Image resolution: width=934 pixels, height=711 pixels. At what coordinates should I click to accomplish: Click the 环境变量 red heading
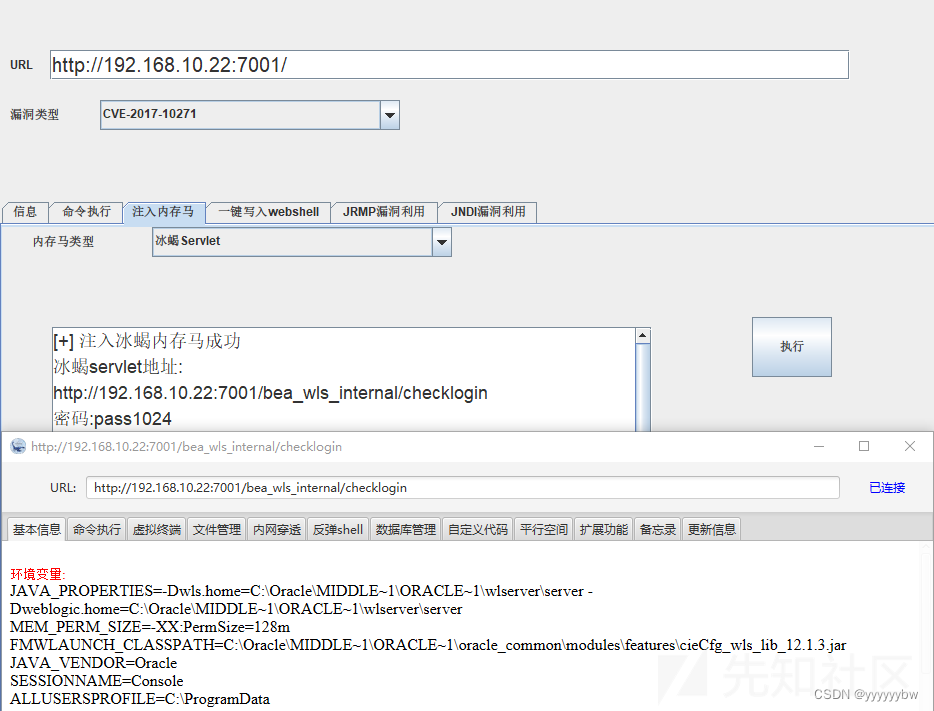click(38, 574)
